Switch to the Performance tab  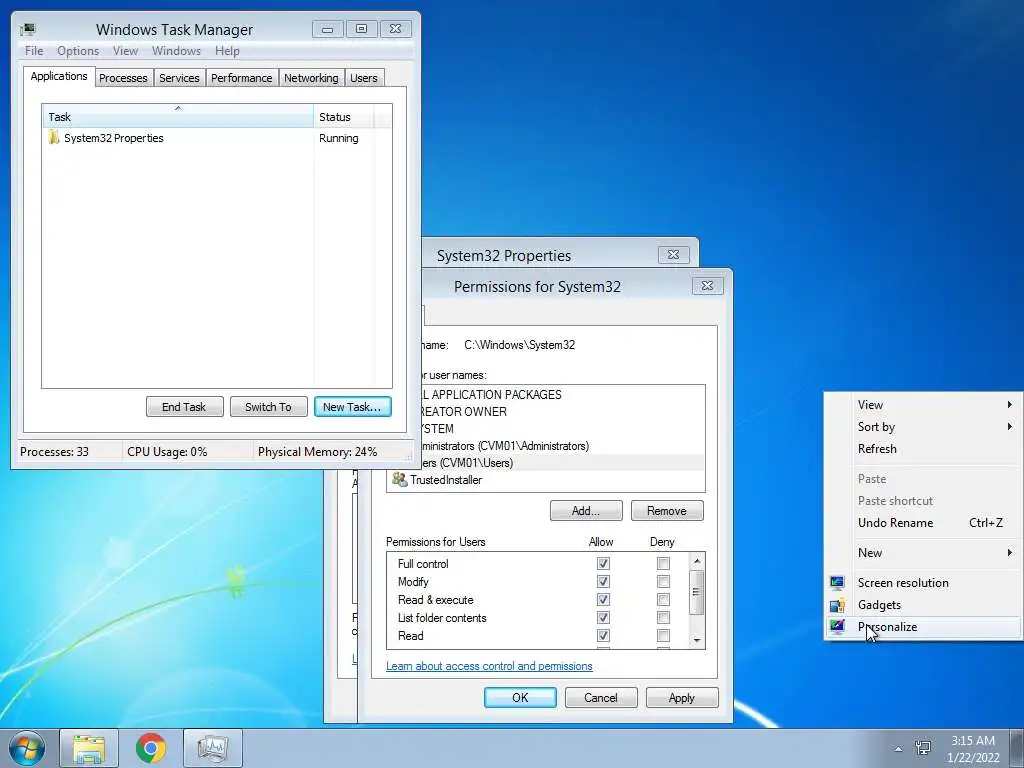click(x=242, y=78)
